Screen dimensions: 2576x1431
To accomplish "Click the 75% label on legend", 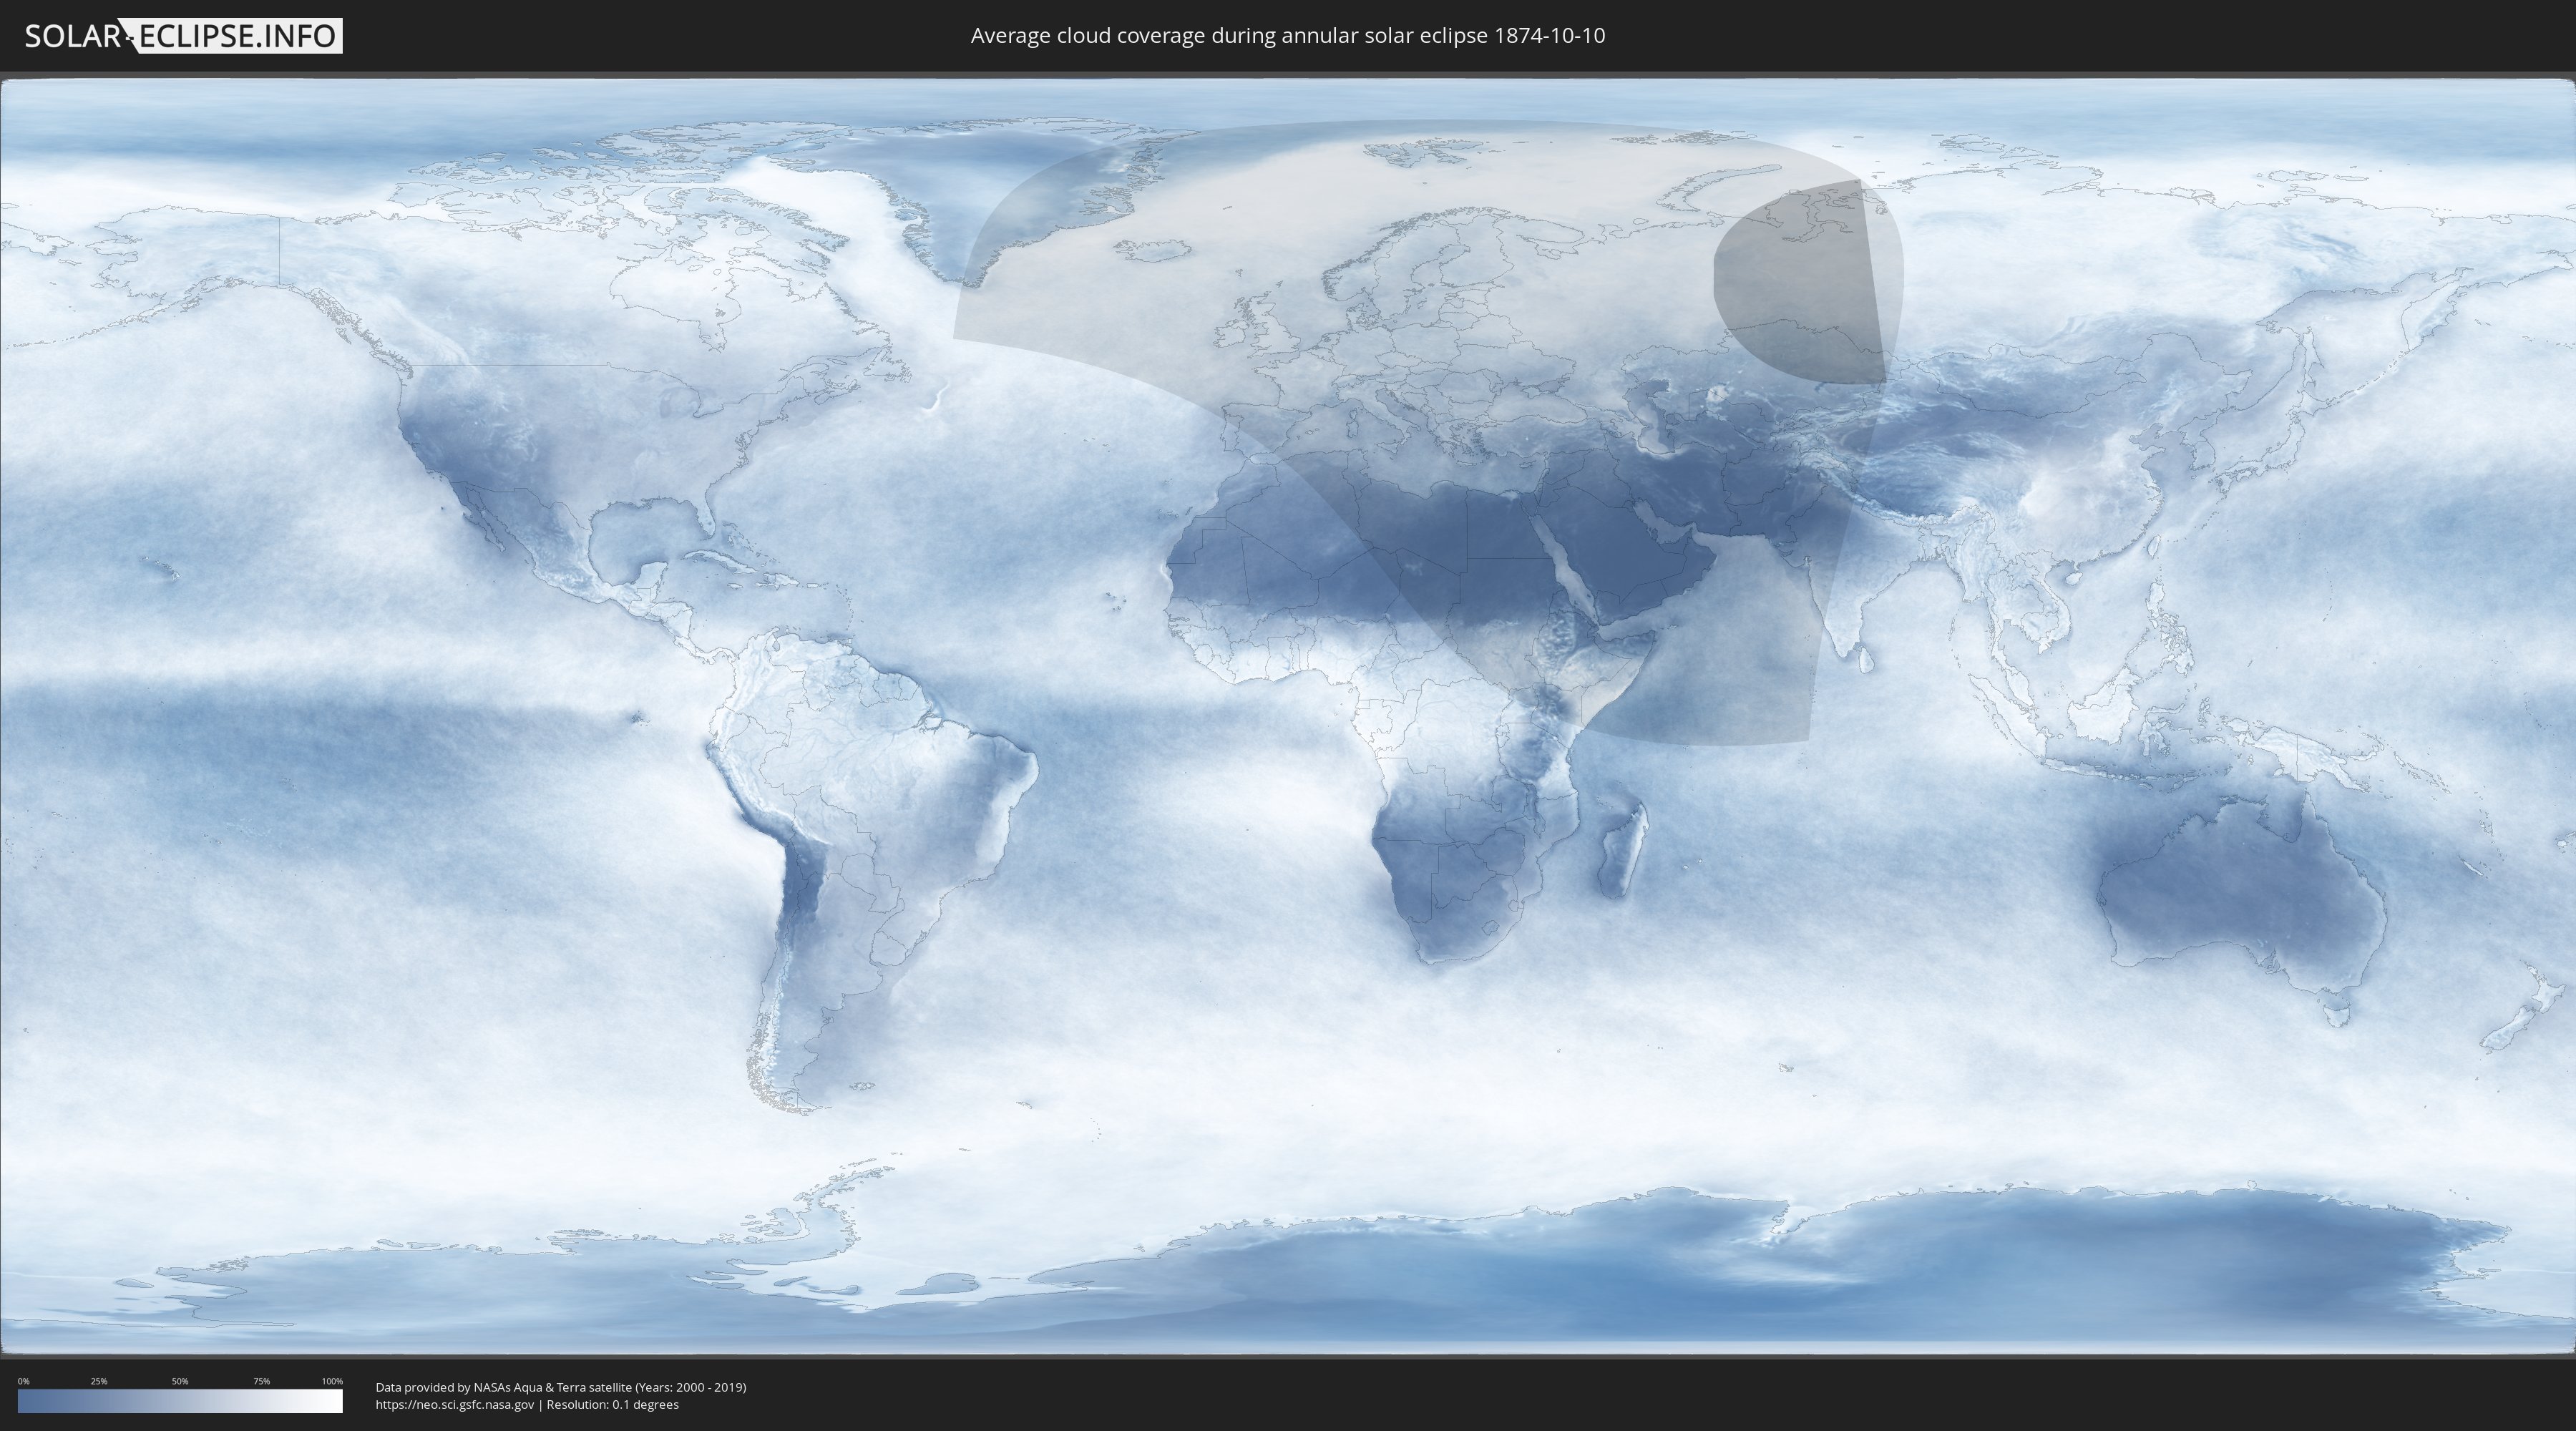I will 261,1381.
